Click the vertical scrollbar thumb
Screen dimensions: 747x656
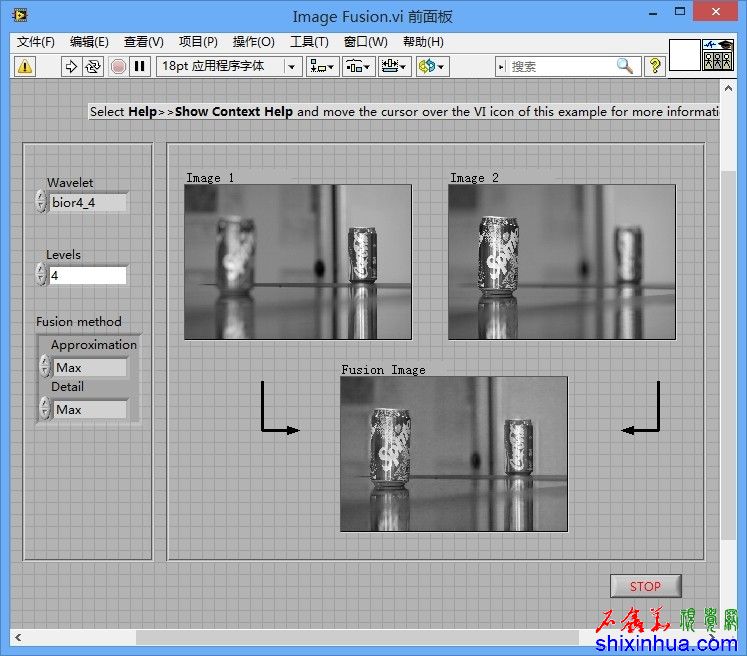(728, 355)
